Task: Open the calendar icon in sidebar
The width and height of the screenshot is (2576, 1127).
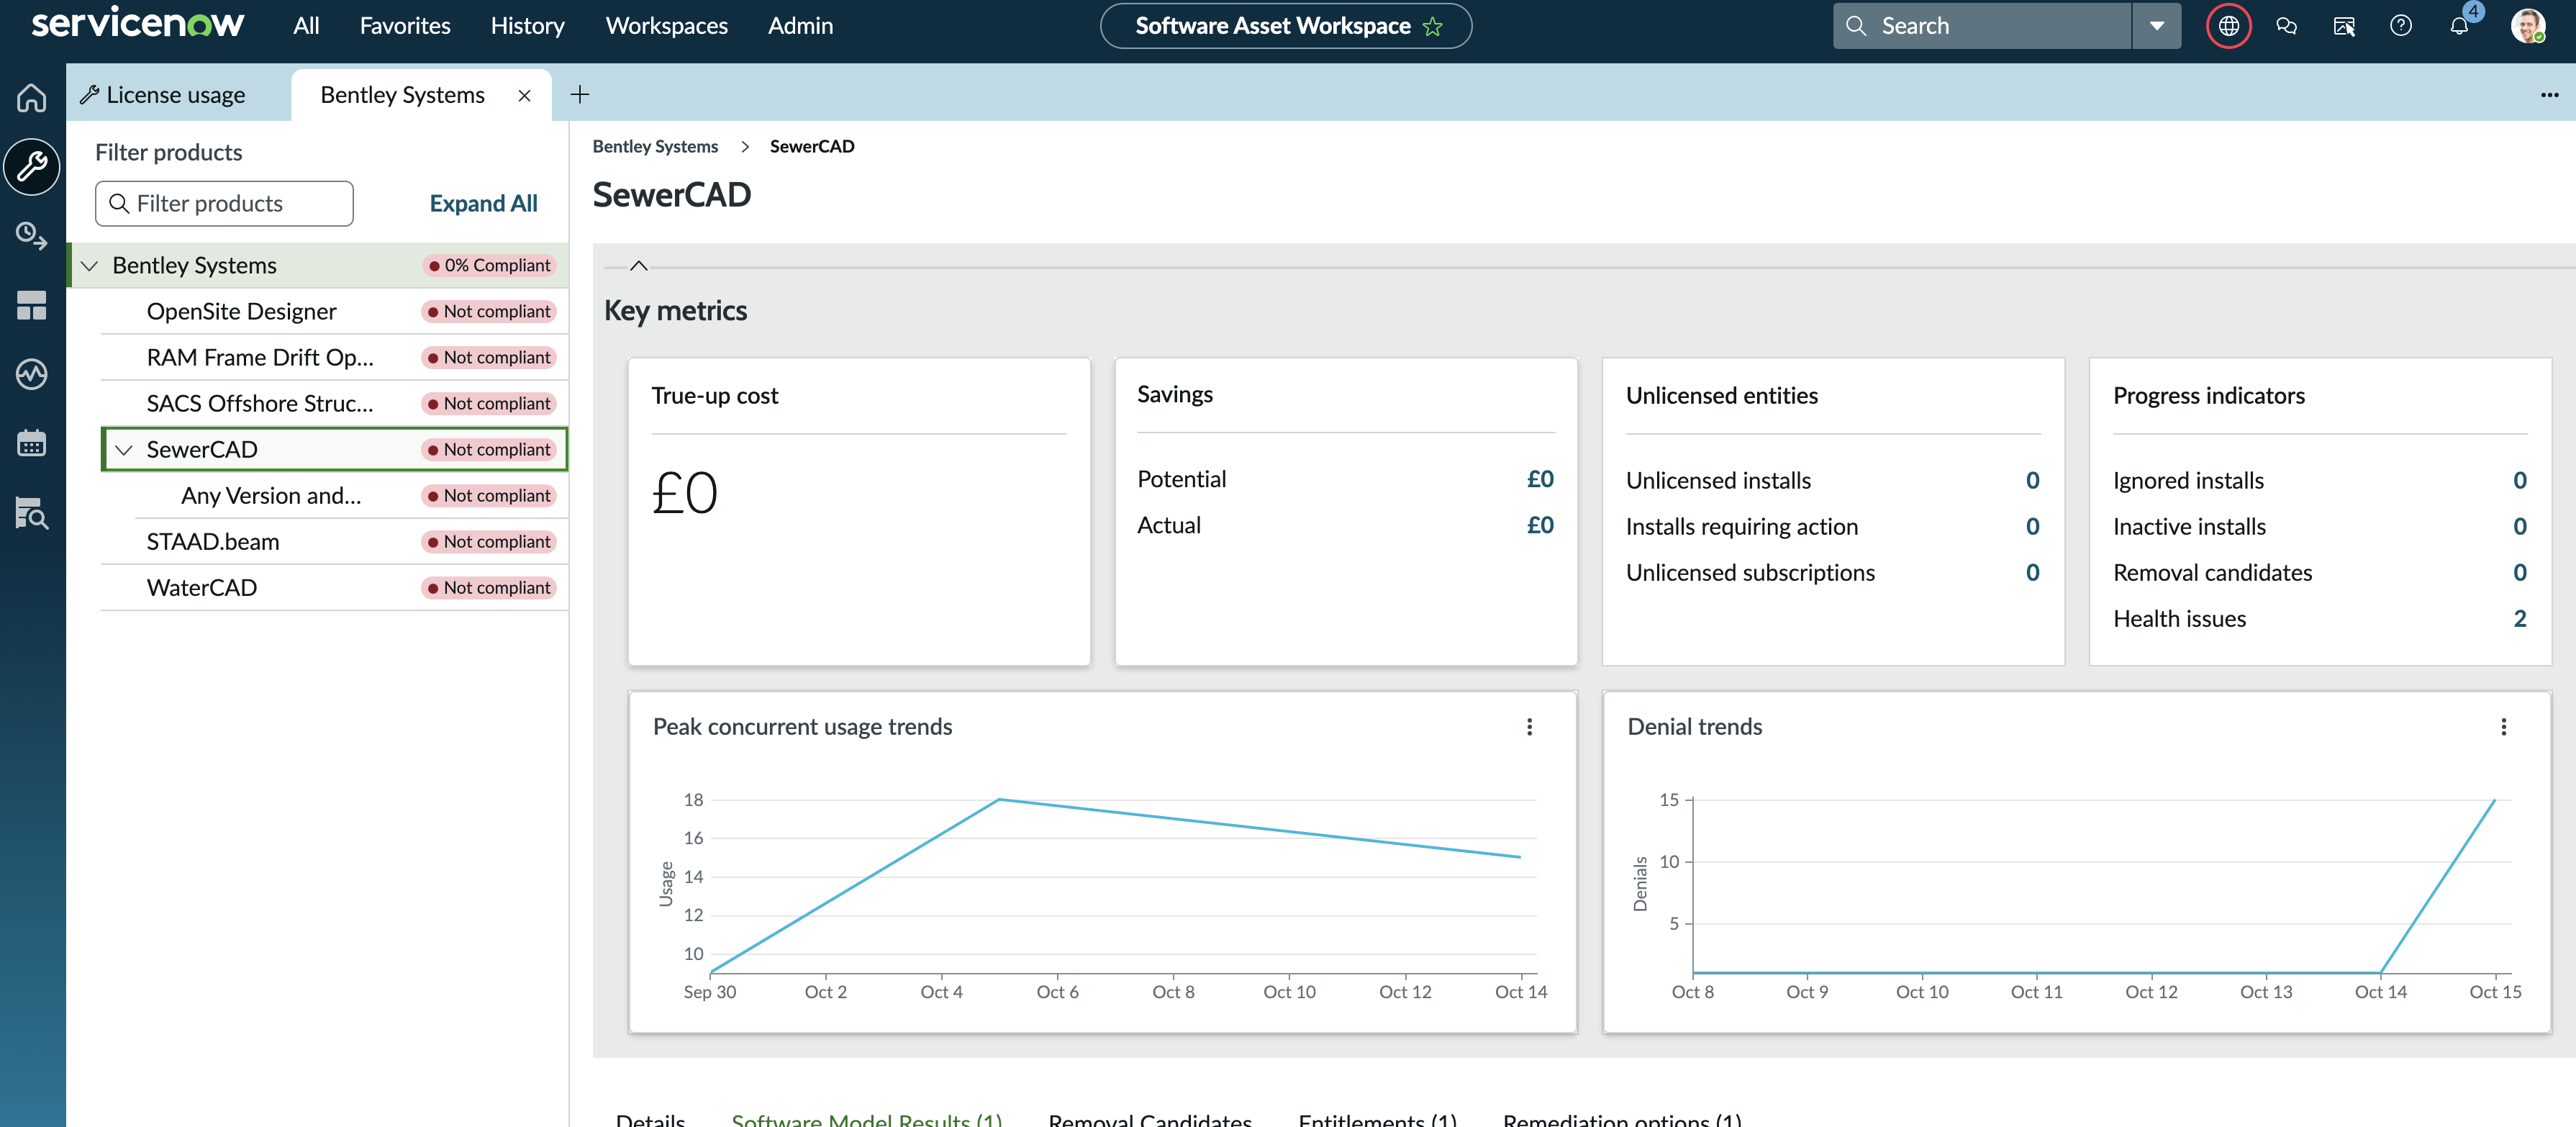Action: pos(32,443)
